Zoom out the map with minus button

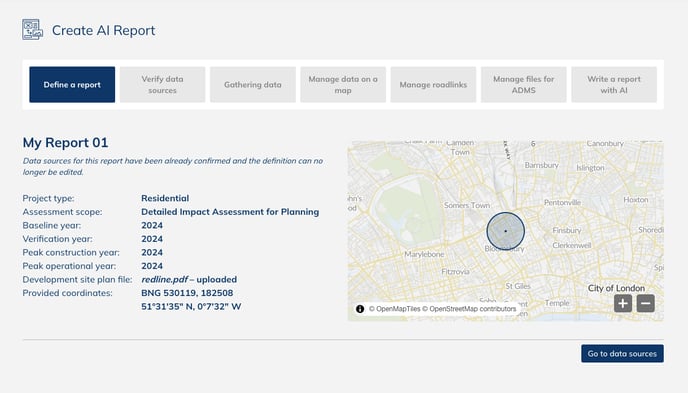point(645,303)
